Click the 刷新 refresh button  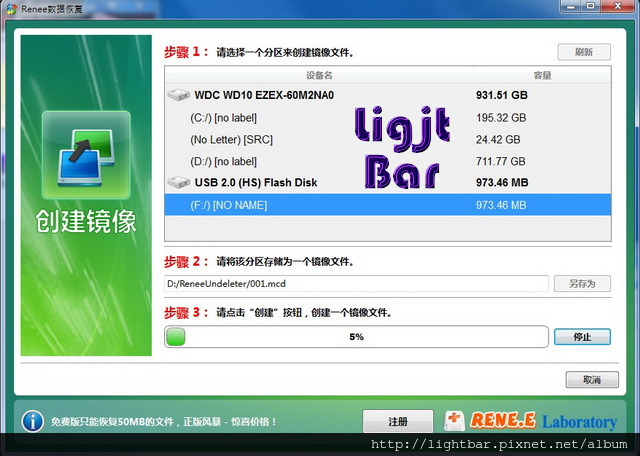tap(584, 52)
